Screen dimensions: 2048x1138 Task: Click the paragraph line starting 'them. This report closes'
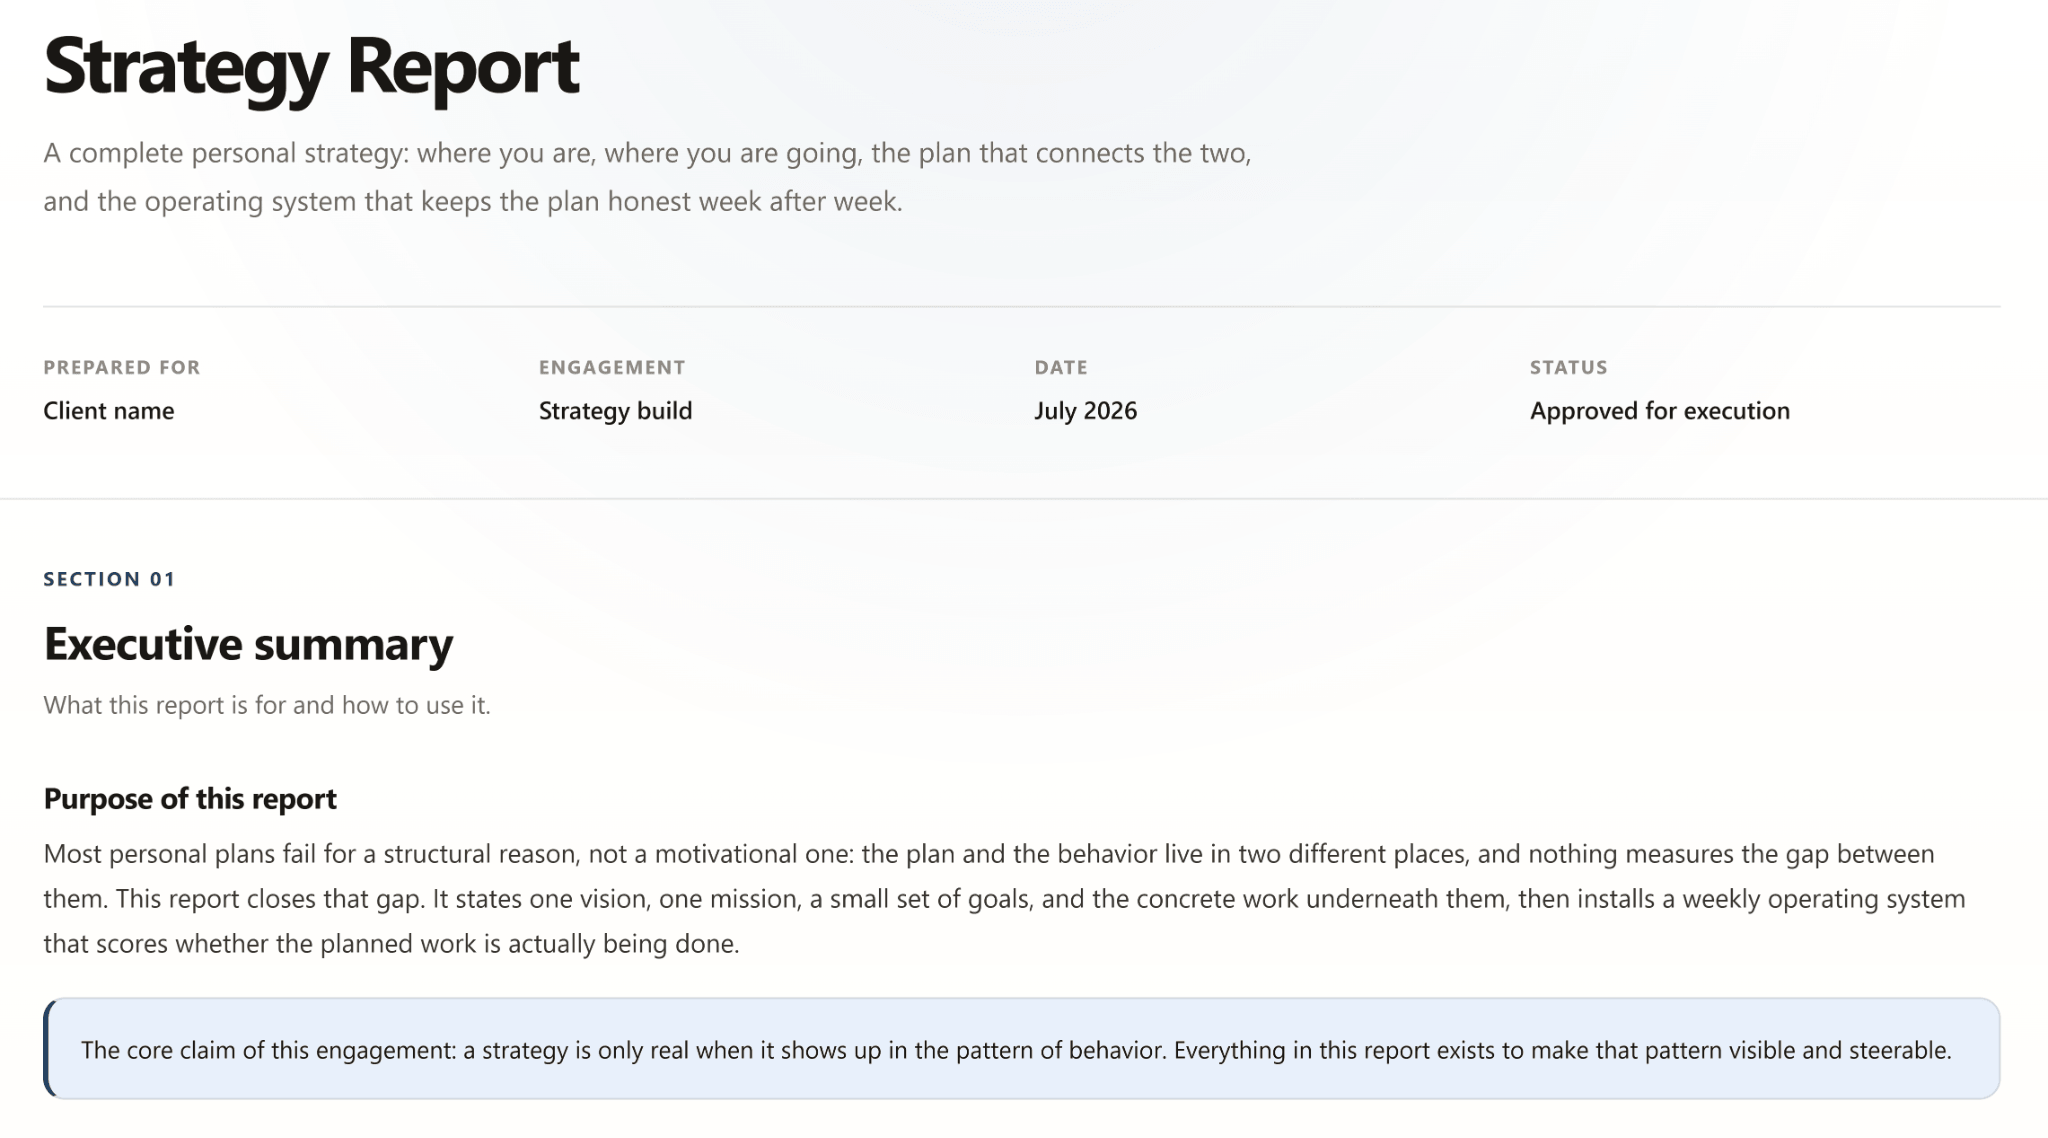coord(1004,899)
